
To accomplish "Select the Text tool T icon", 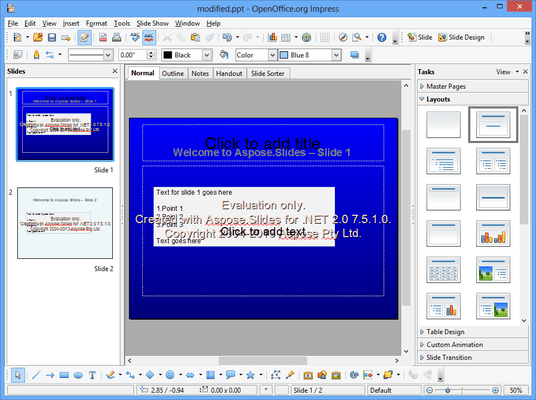I will point(92,375).
